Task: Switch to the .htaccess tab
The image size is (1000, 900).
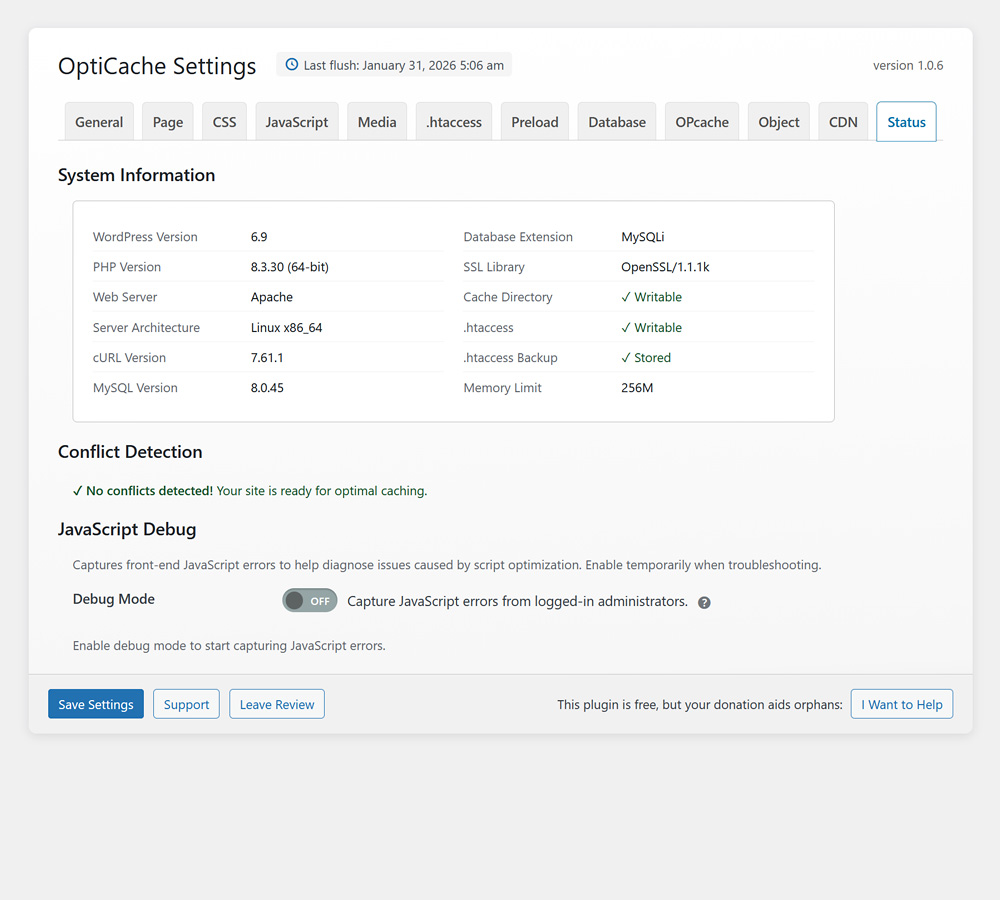Action: (x=454, y=122)
